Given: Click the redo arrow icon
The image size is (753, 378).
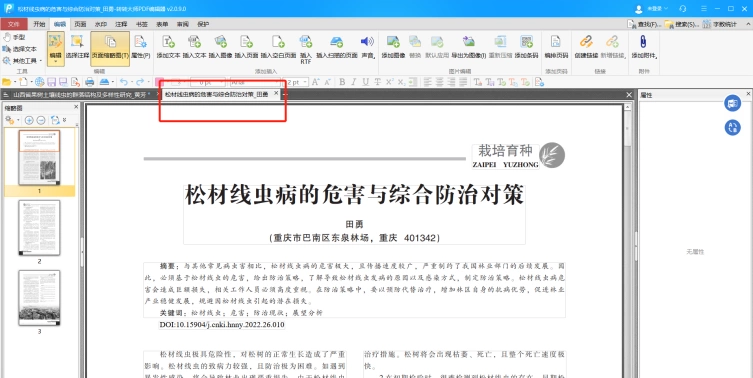Looking at the screenshot, I should click(x=140, y=82).
